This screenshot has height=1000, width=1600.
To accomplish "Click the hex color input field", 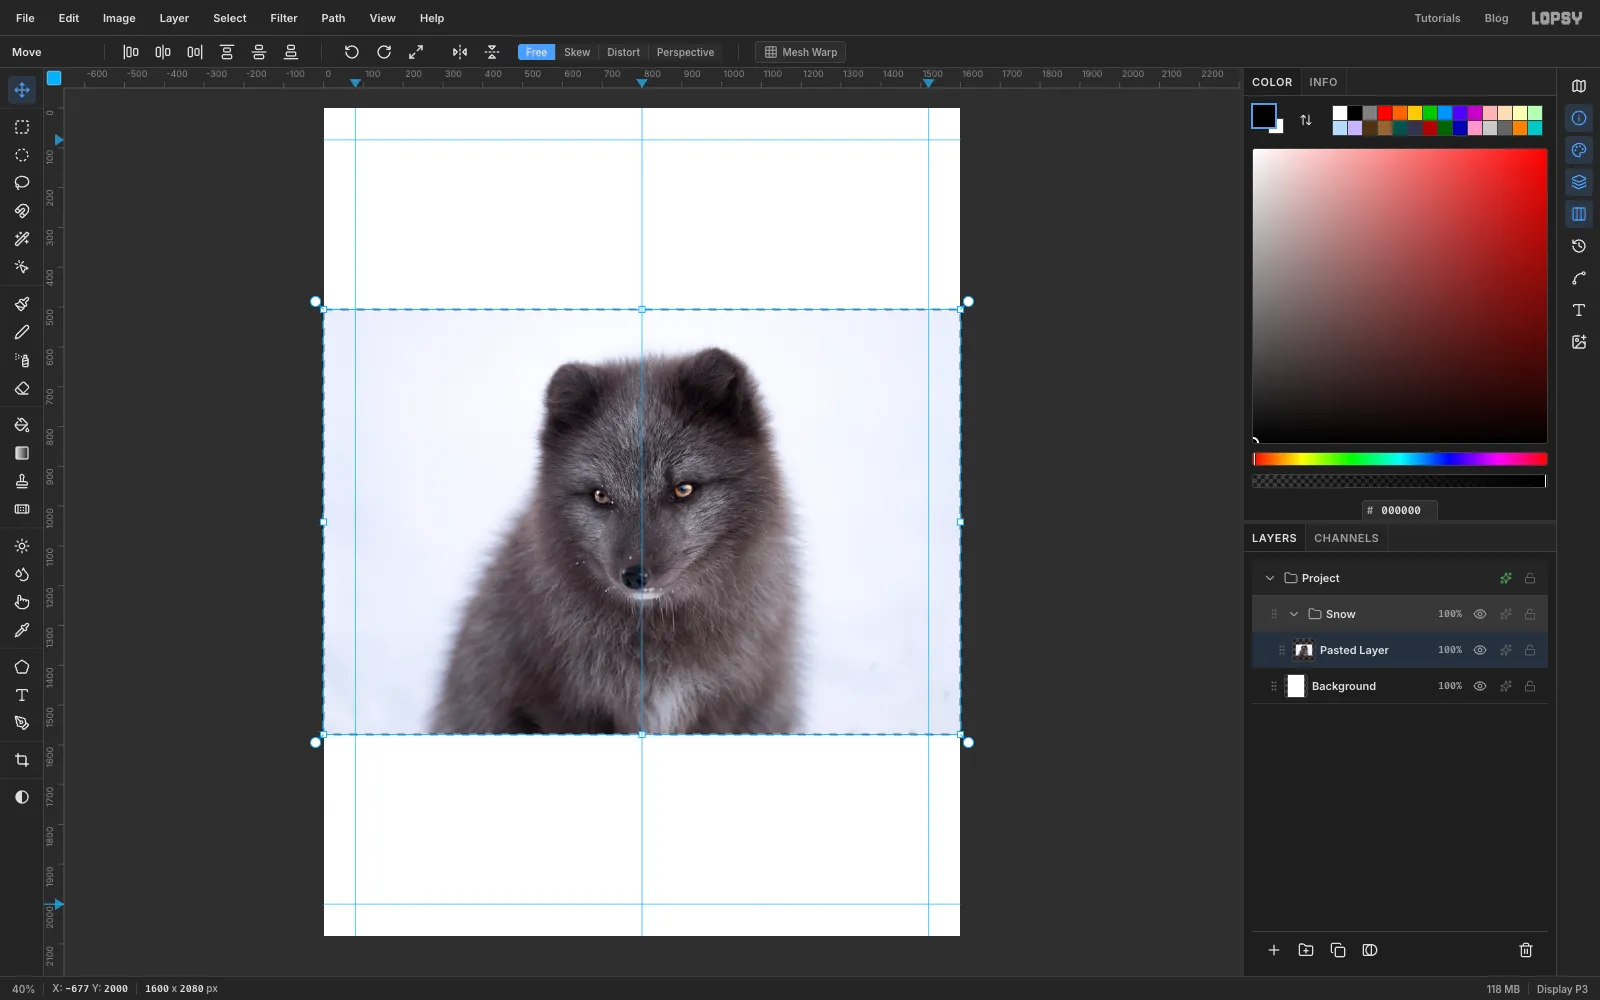I will pos(1400,510).
